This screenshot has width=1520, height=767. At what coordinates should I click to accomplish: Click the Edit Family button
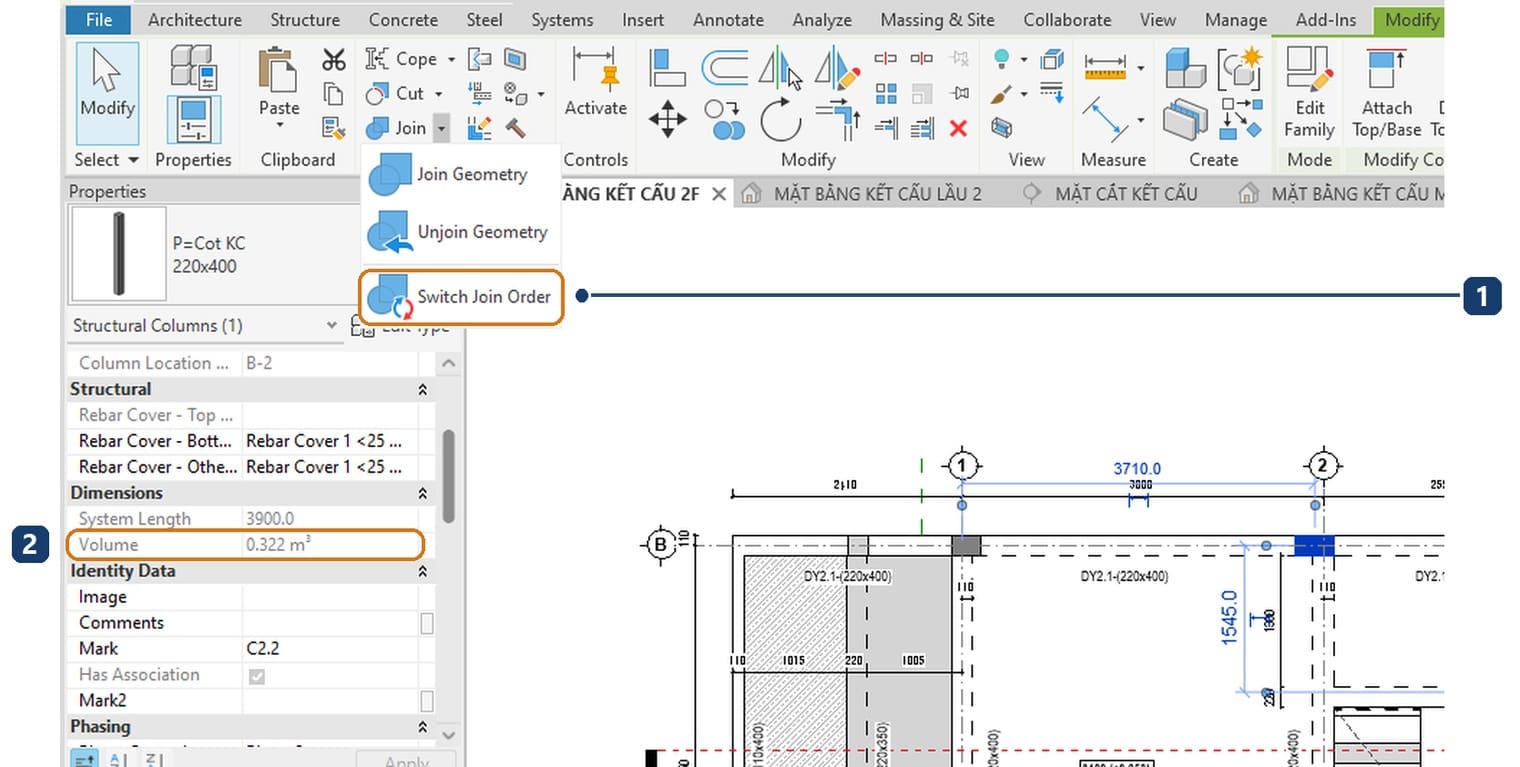tap(1309, 93)
